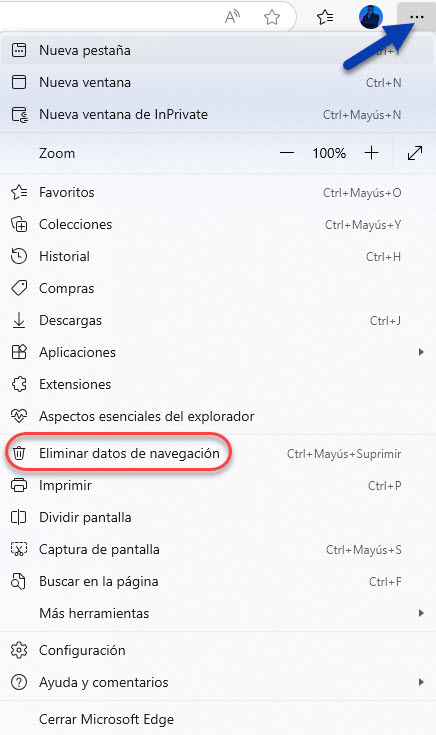Decrease zoom with the minus button
Screen dimensions: 436x735
coord(287,153)
